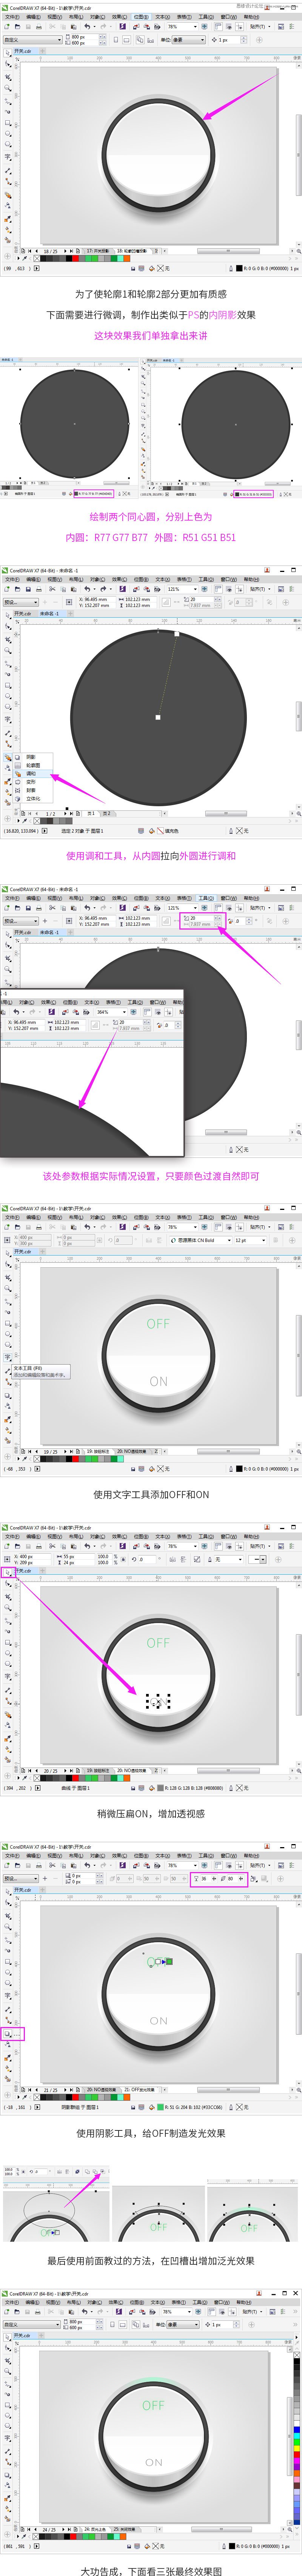The height and width of the screenshot is (2576, 302).
Task: Switch to 开关.cdr document tab in flyout screenshot
Action: coord(23,613)
